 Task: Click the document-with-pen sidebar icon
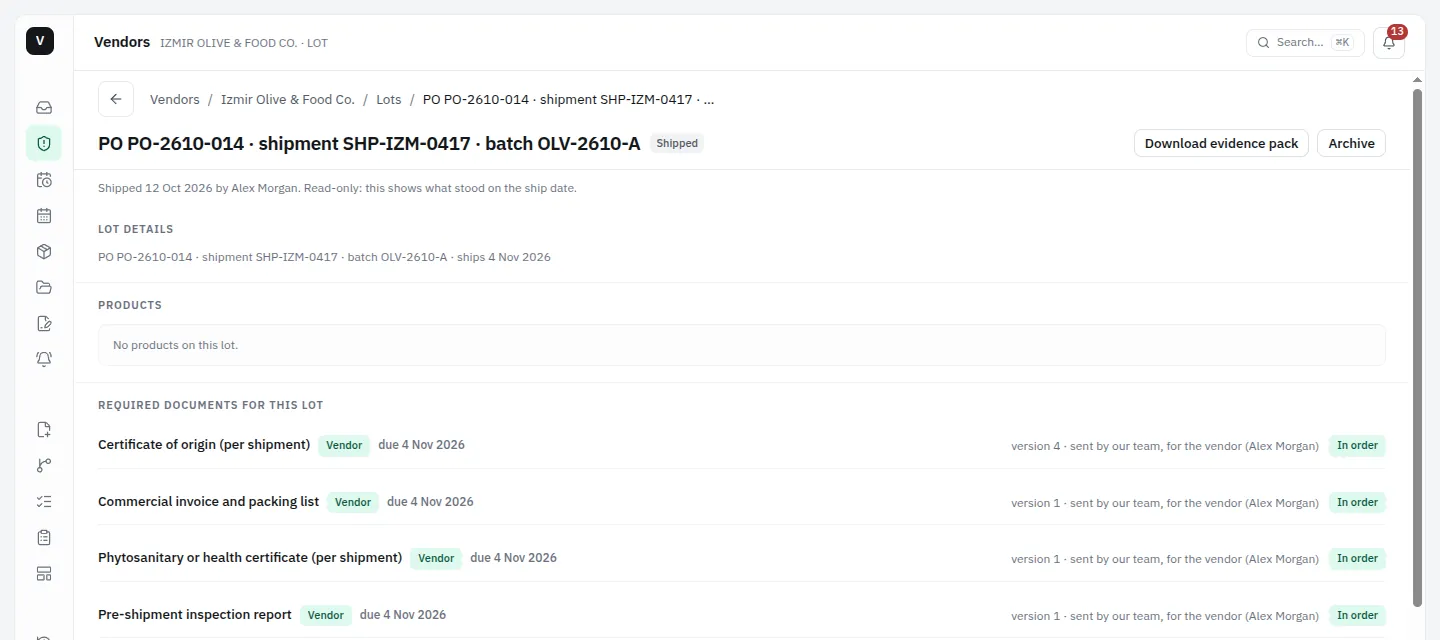coord(44,323)
